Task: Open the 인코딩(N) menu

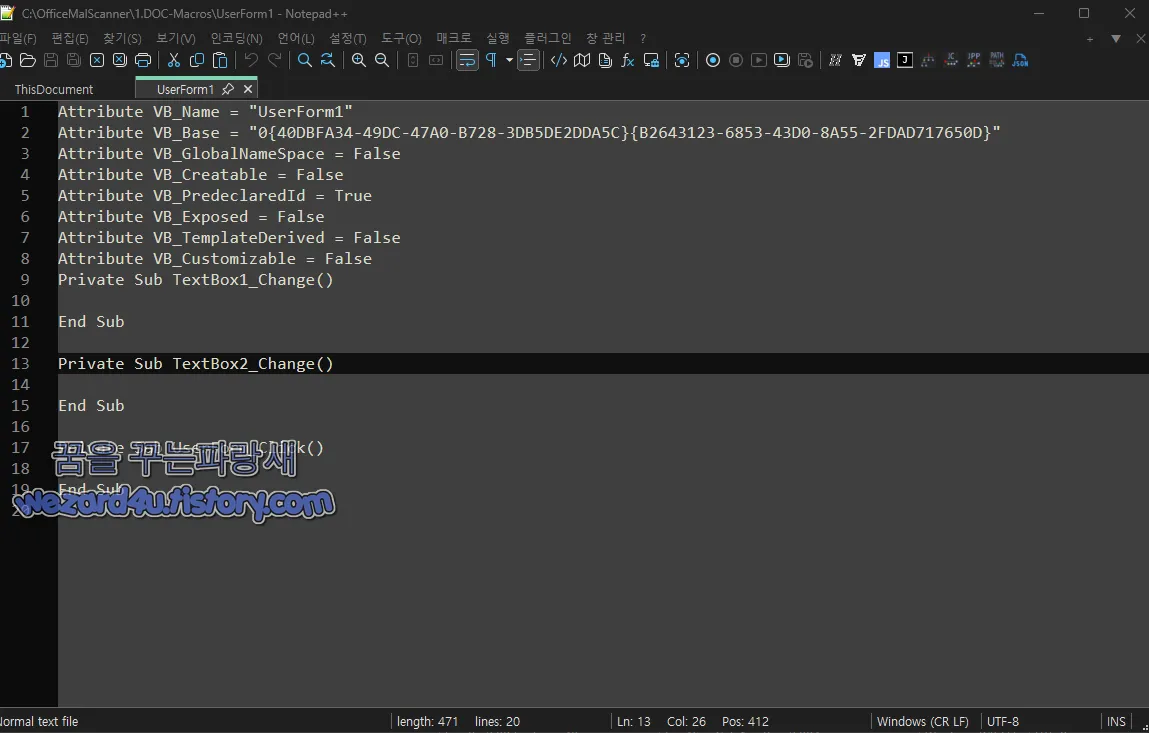Action: [236, 38]
